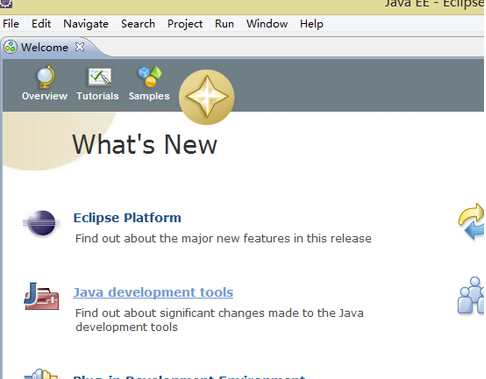Click the blue people community icon
The height and width of the screenshot is (379, 486).
pyautogui.click(x=471, y=296)
